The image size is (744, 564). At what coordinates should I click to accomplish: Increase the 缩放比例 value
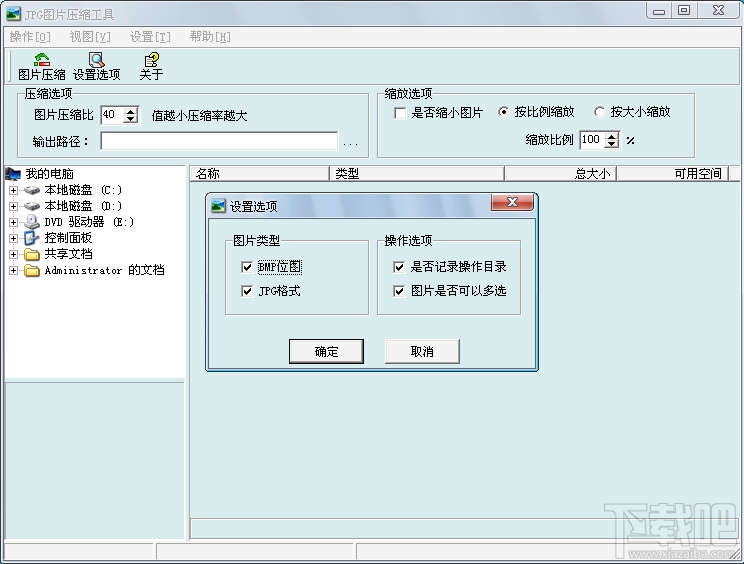pyautogui.click(x=612, y=136)
